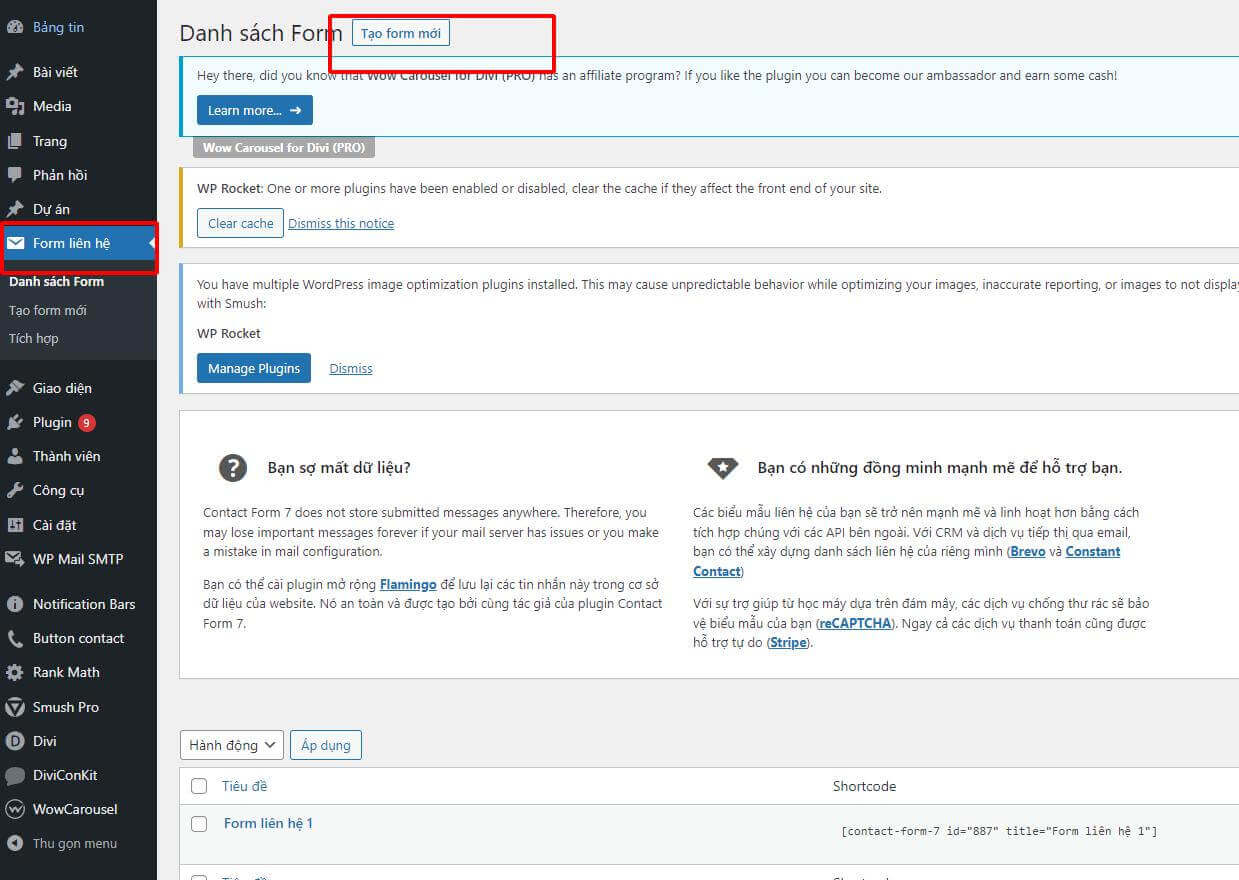Select the Media library icon
The width and height of the screenshot is (1239, 880).
16,106
